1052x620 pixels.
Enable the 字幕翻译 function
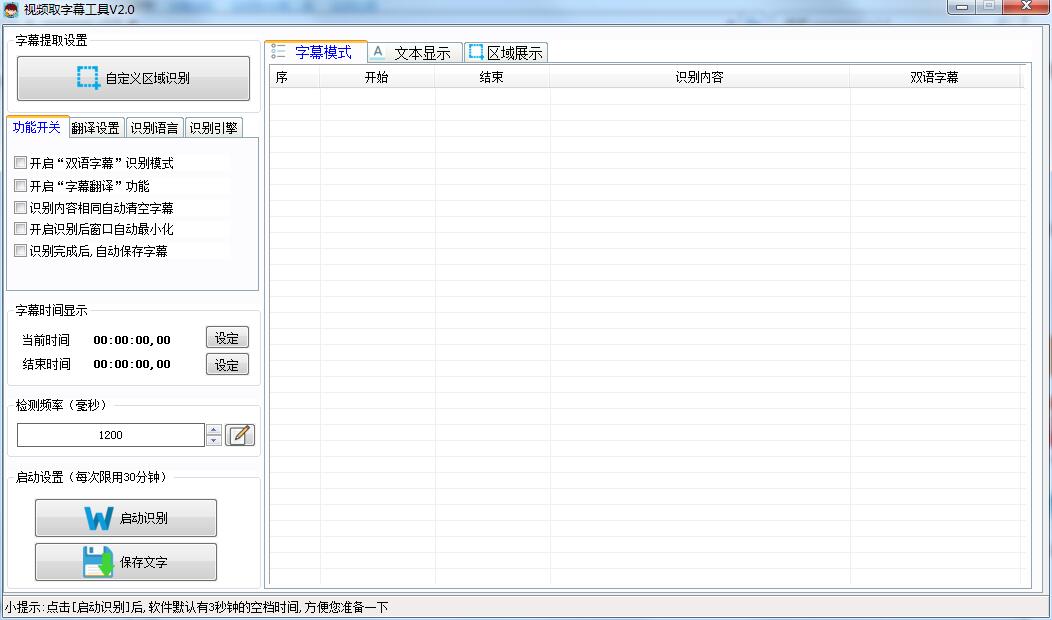click(x=19, y=185)
